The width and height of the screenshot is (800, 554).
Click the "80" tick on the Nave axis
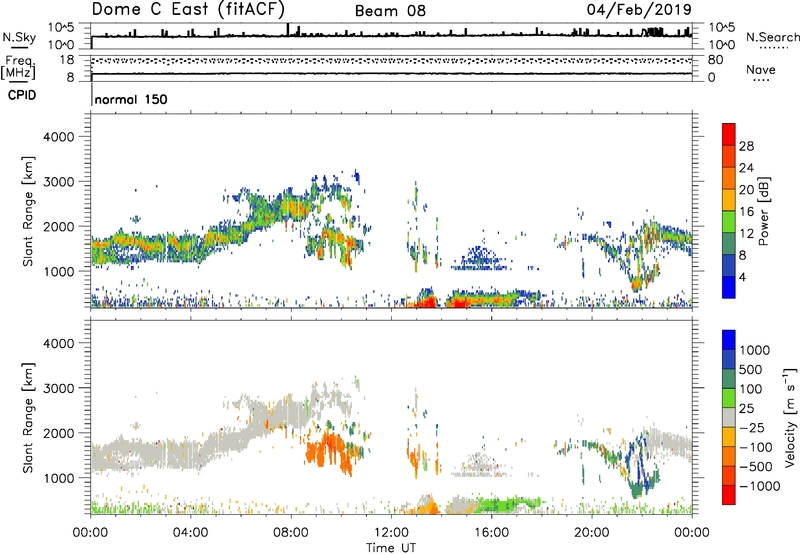[x=715, y=60]
